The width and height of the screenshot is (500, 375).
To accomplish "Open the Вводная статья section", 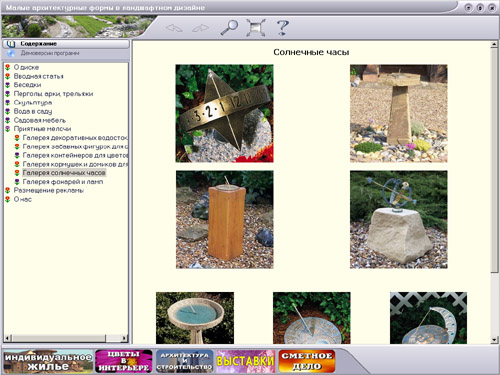I will [x=39, y=76].
